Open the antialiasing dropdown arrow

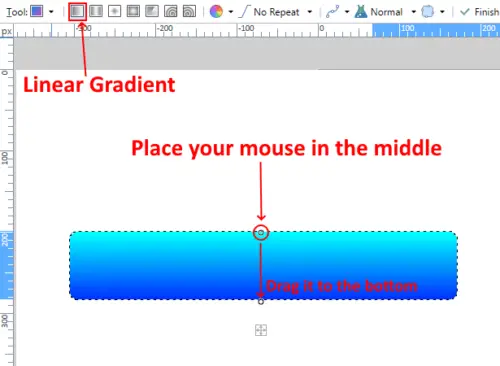(347, 12)
